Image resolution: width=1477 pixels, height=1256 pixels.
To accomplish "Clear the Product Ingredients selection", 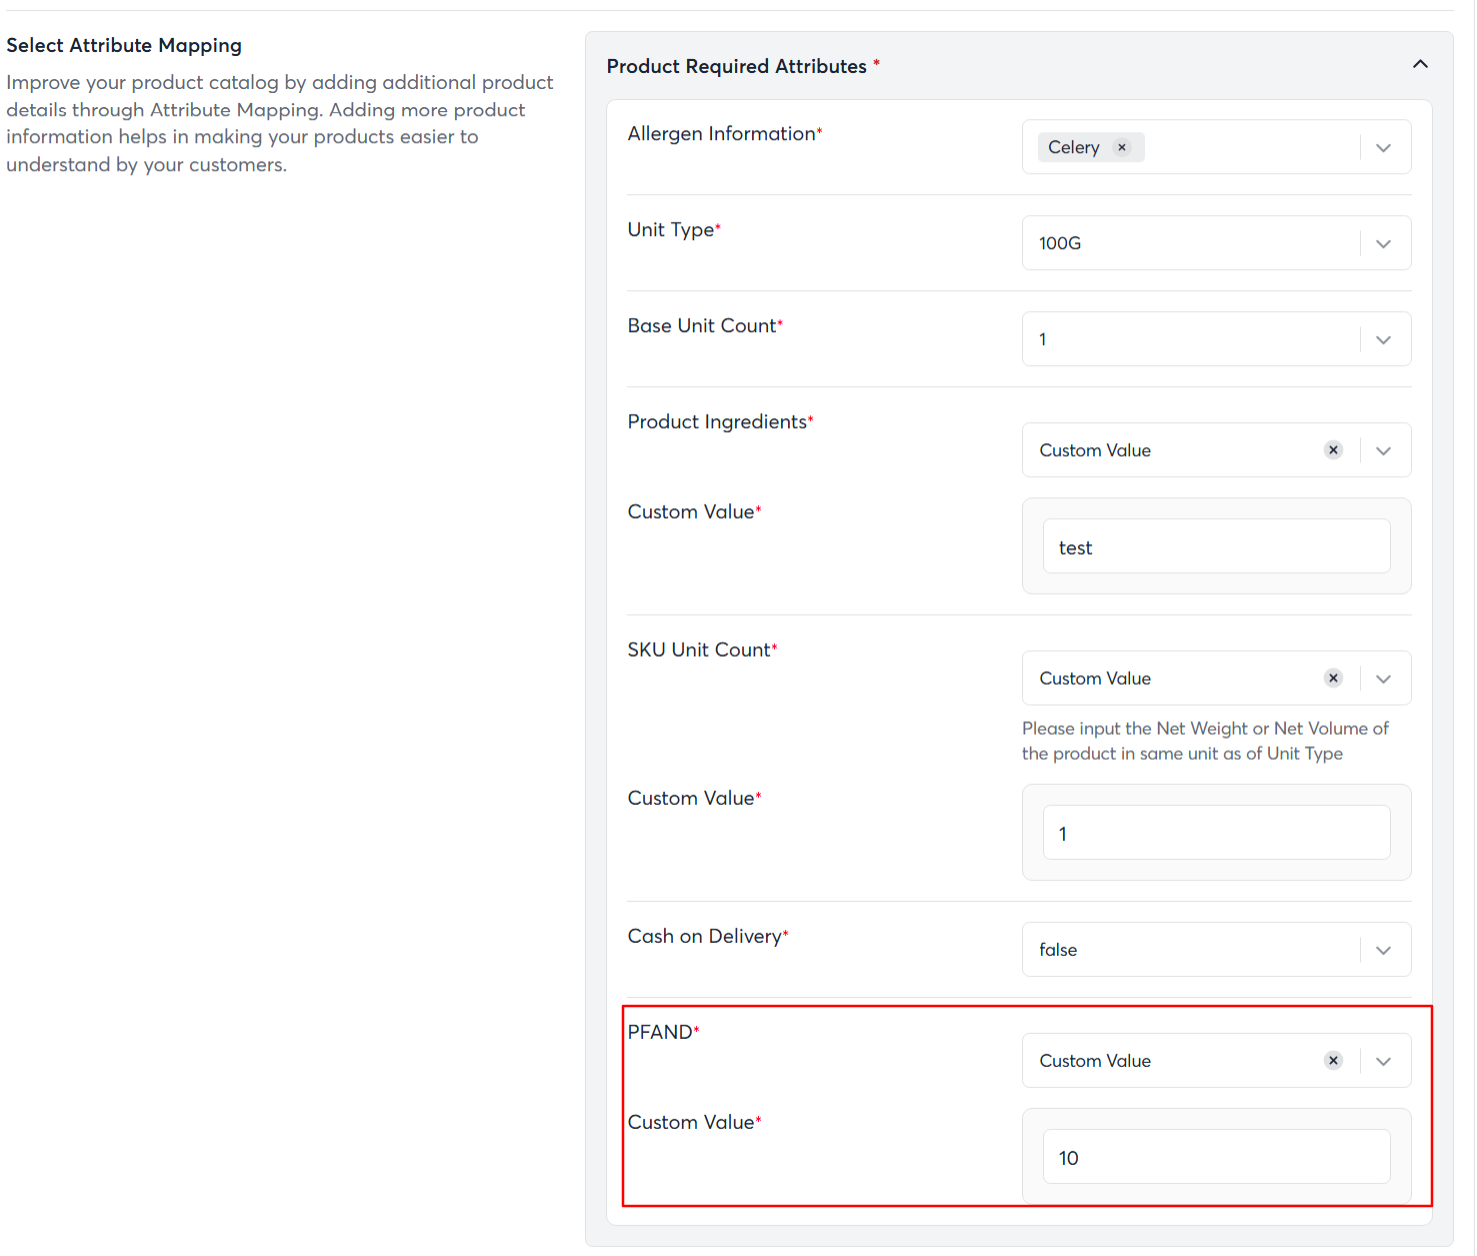I will pyautogui.click(x=1333, y=450).
